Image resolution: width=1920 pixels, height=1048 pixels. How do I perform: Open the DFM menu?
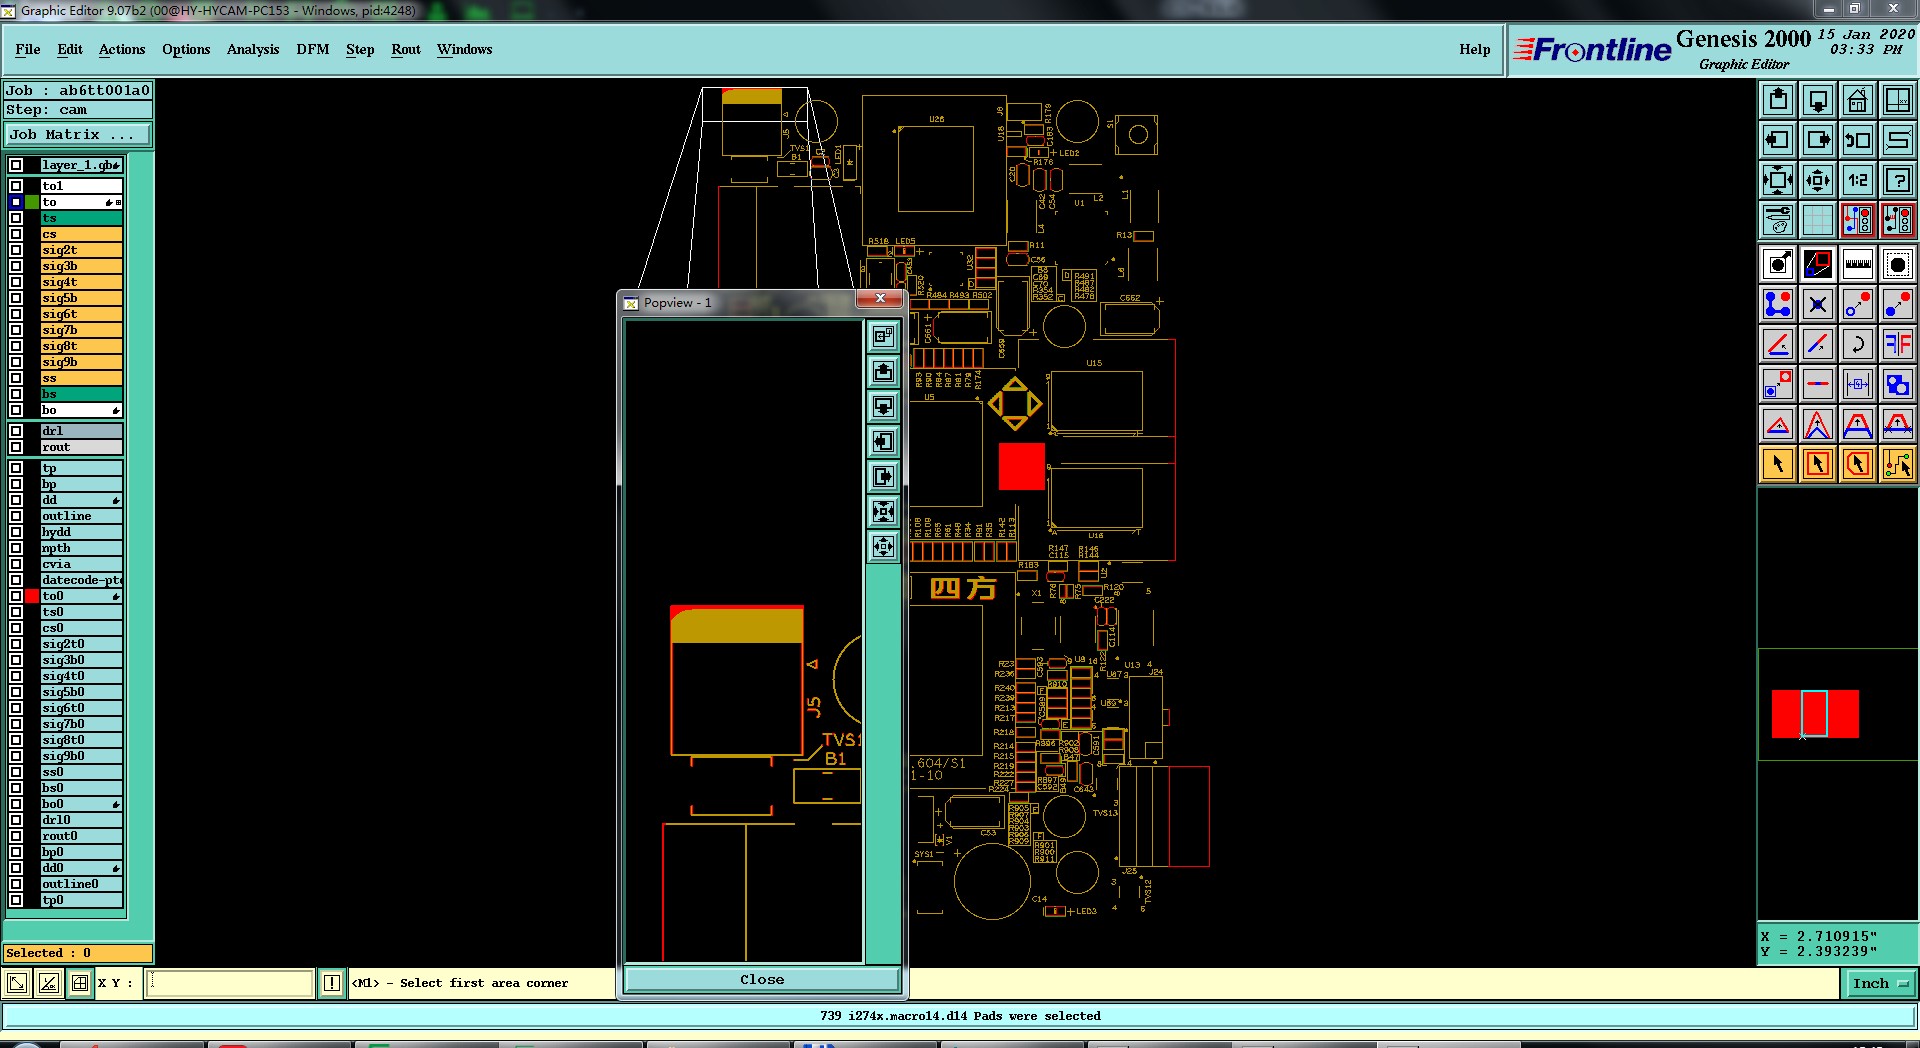[313, 49]
